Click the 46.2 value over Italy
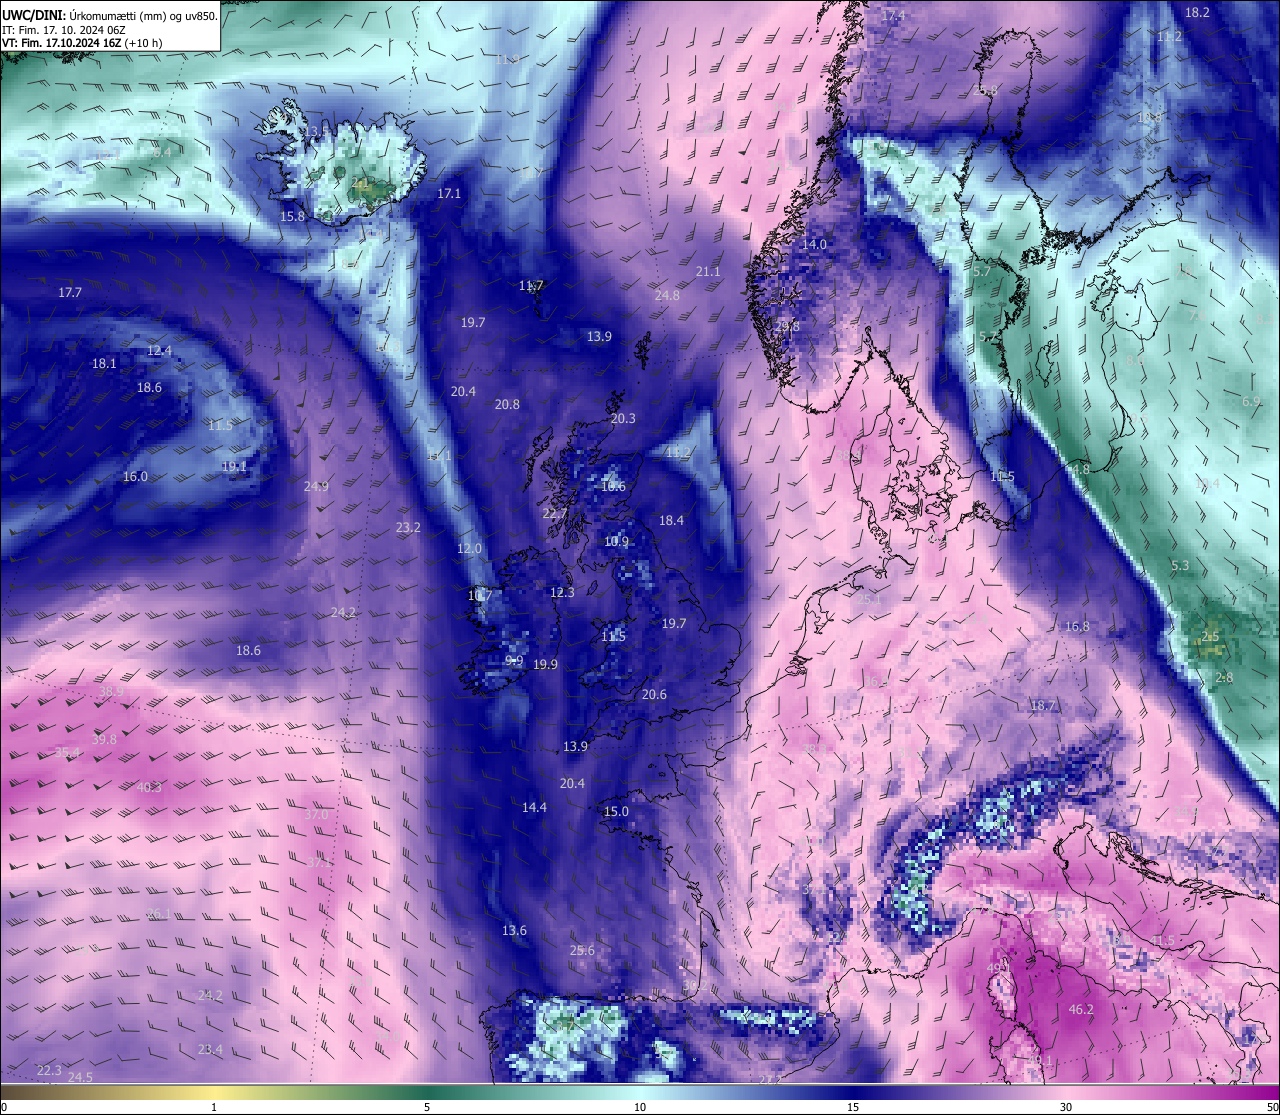This screenshot has width=1280, height=1115. coord(1081,1010)
